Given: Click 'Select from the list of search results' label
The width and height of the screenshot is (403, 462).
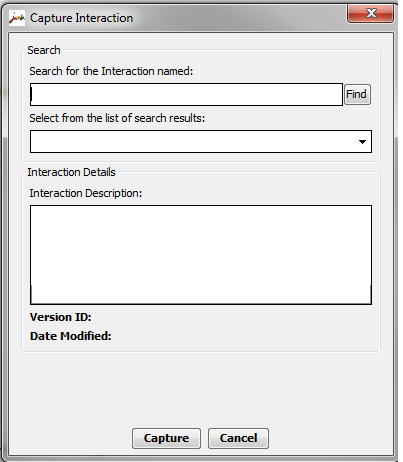Looking at the screenshot, I should [x=117, y=118].
